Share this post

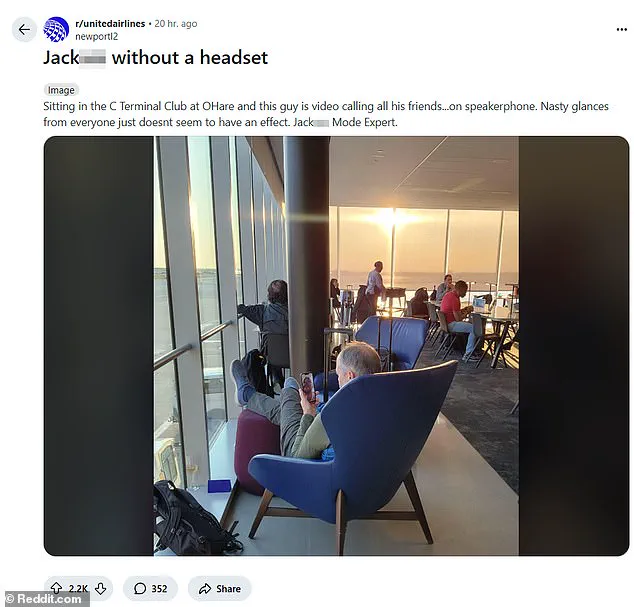click(220, 588)
